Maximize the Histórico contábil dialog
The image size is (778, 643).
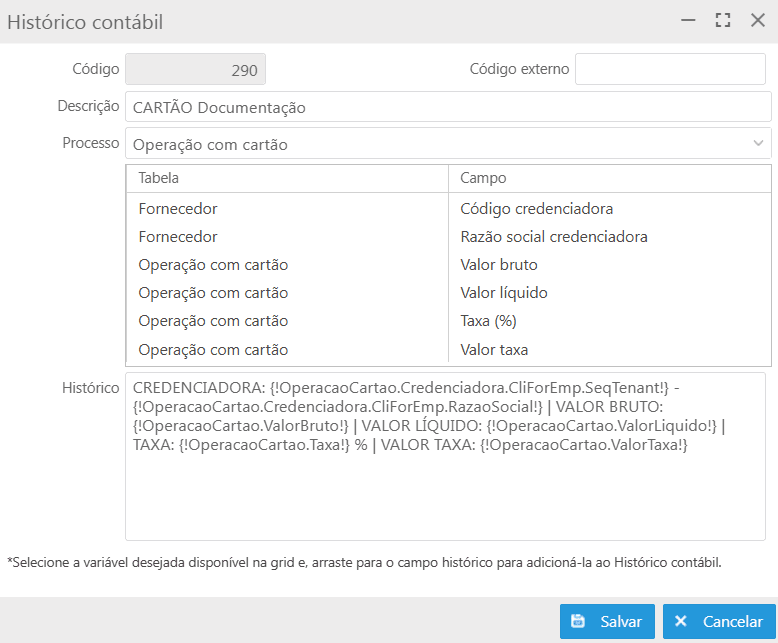coord(723,20)
